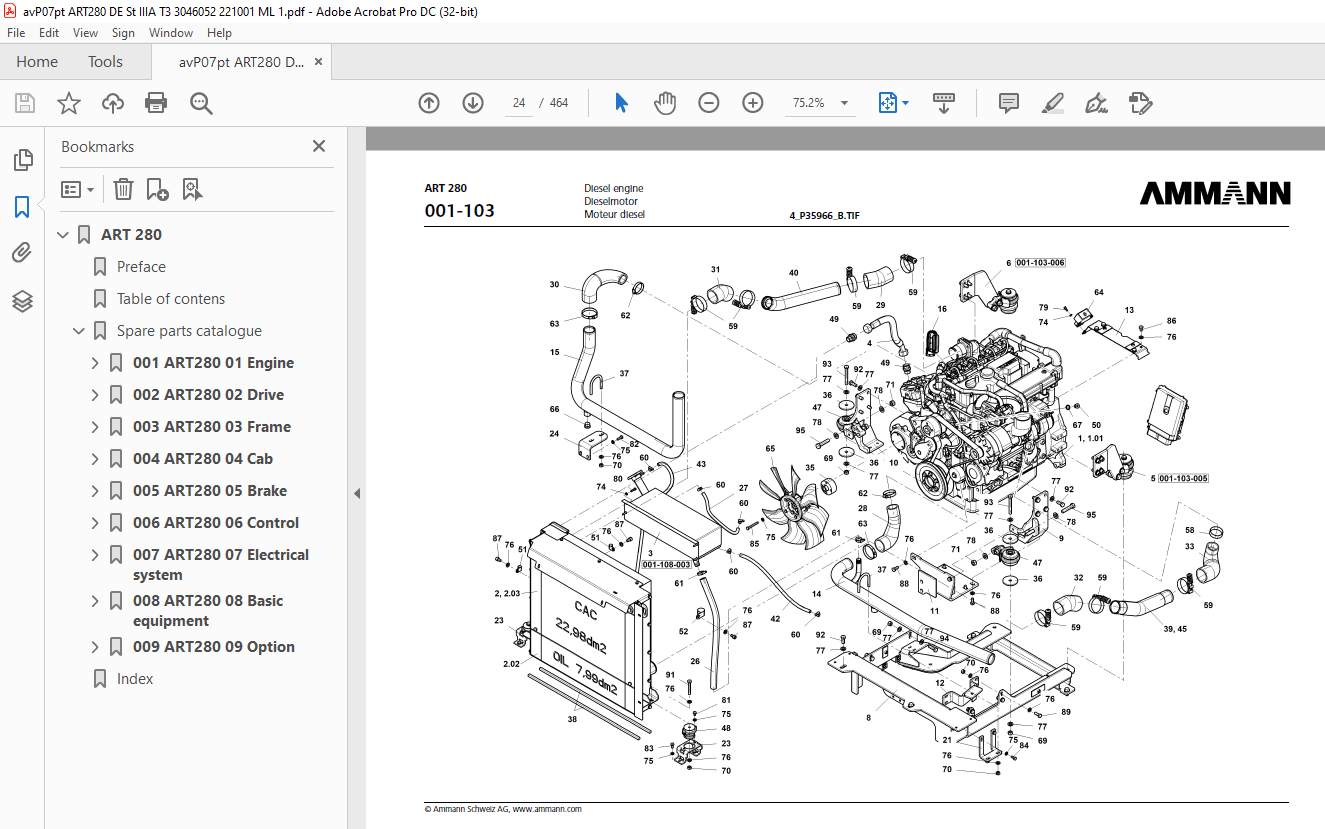Click the upload to cloud icon
Screen dimensions: 1325x829
113,103
